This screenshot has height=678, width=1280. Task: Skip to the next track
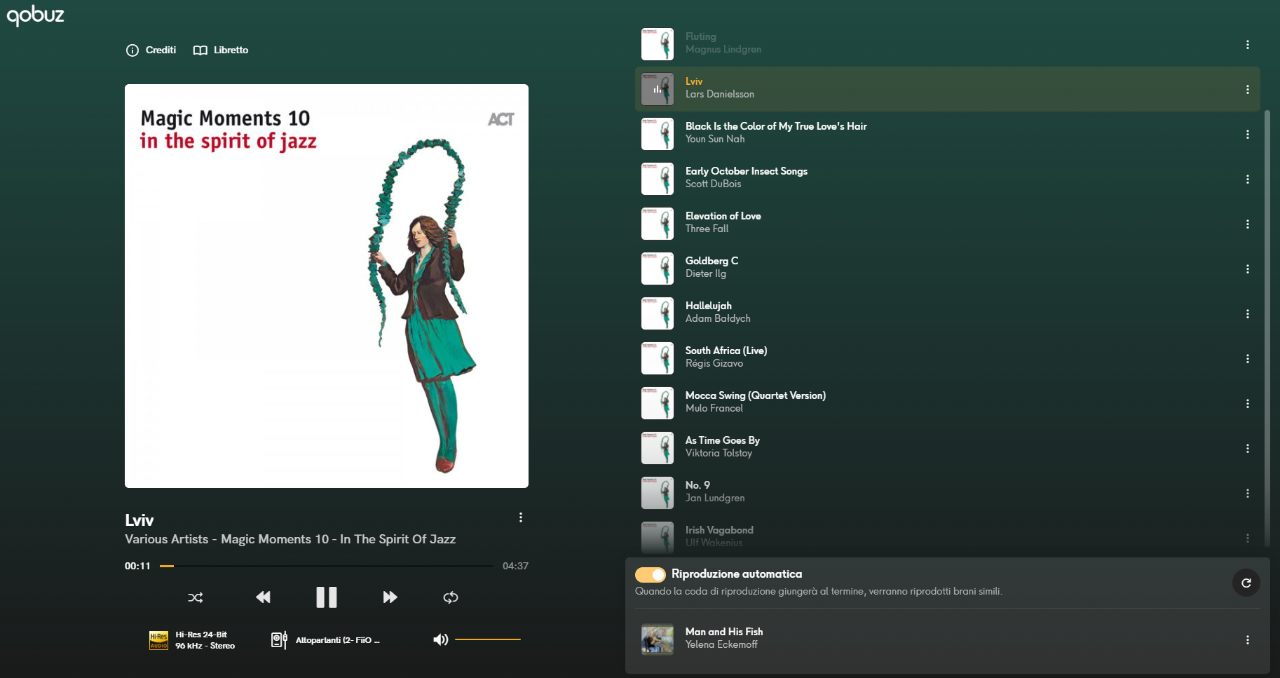tap(390, 597)
